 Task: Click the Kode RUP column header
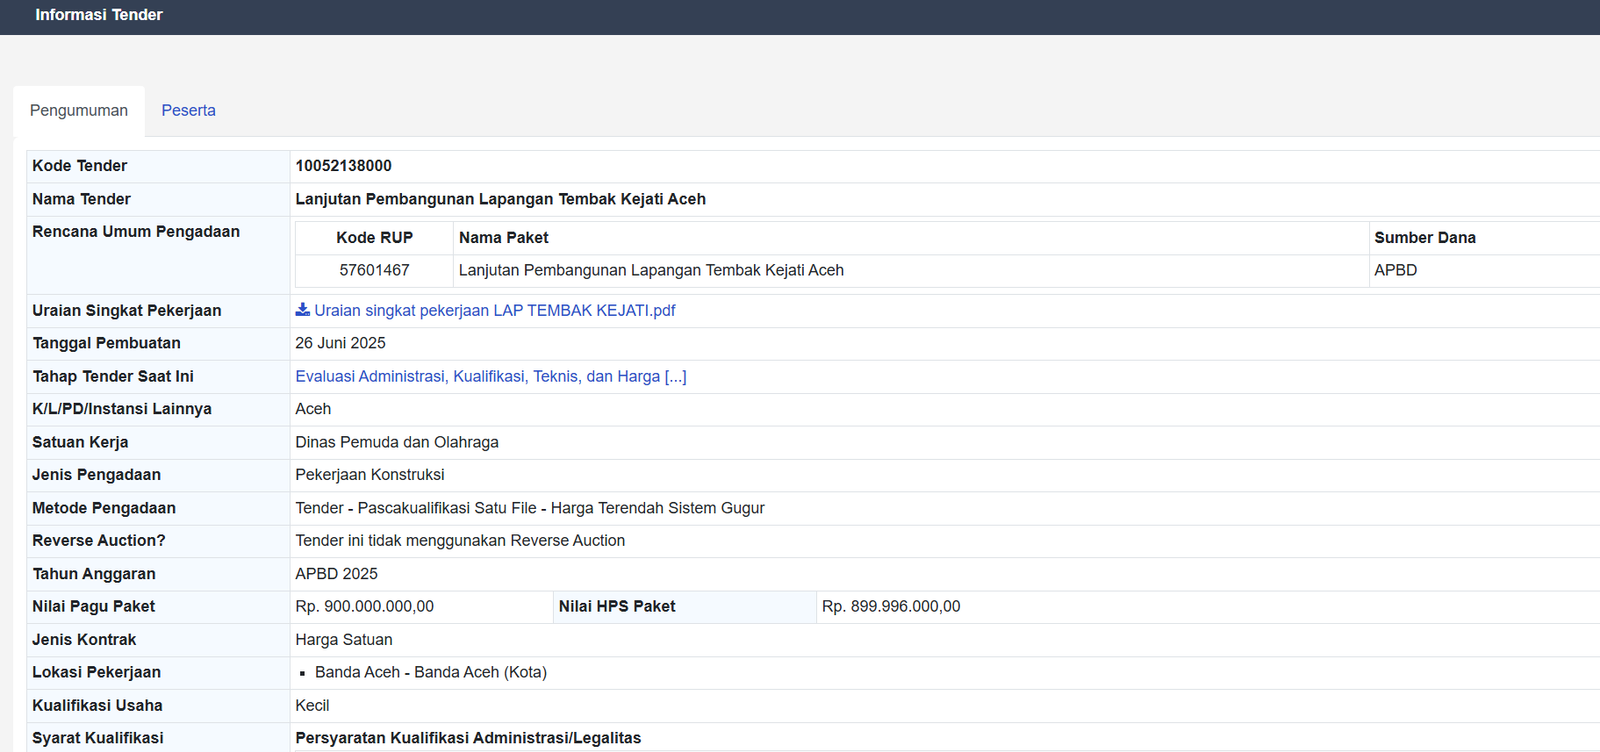coord(374,238)
